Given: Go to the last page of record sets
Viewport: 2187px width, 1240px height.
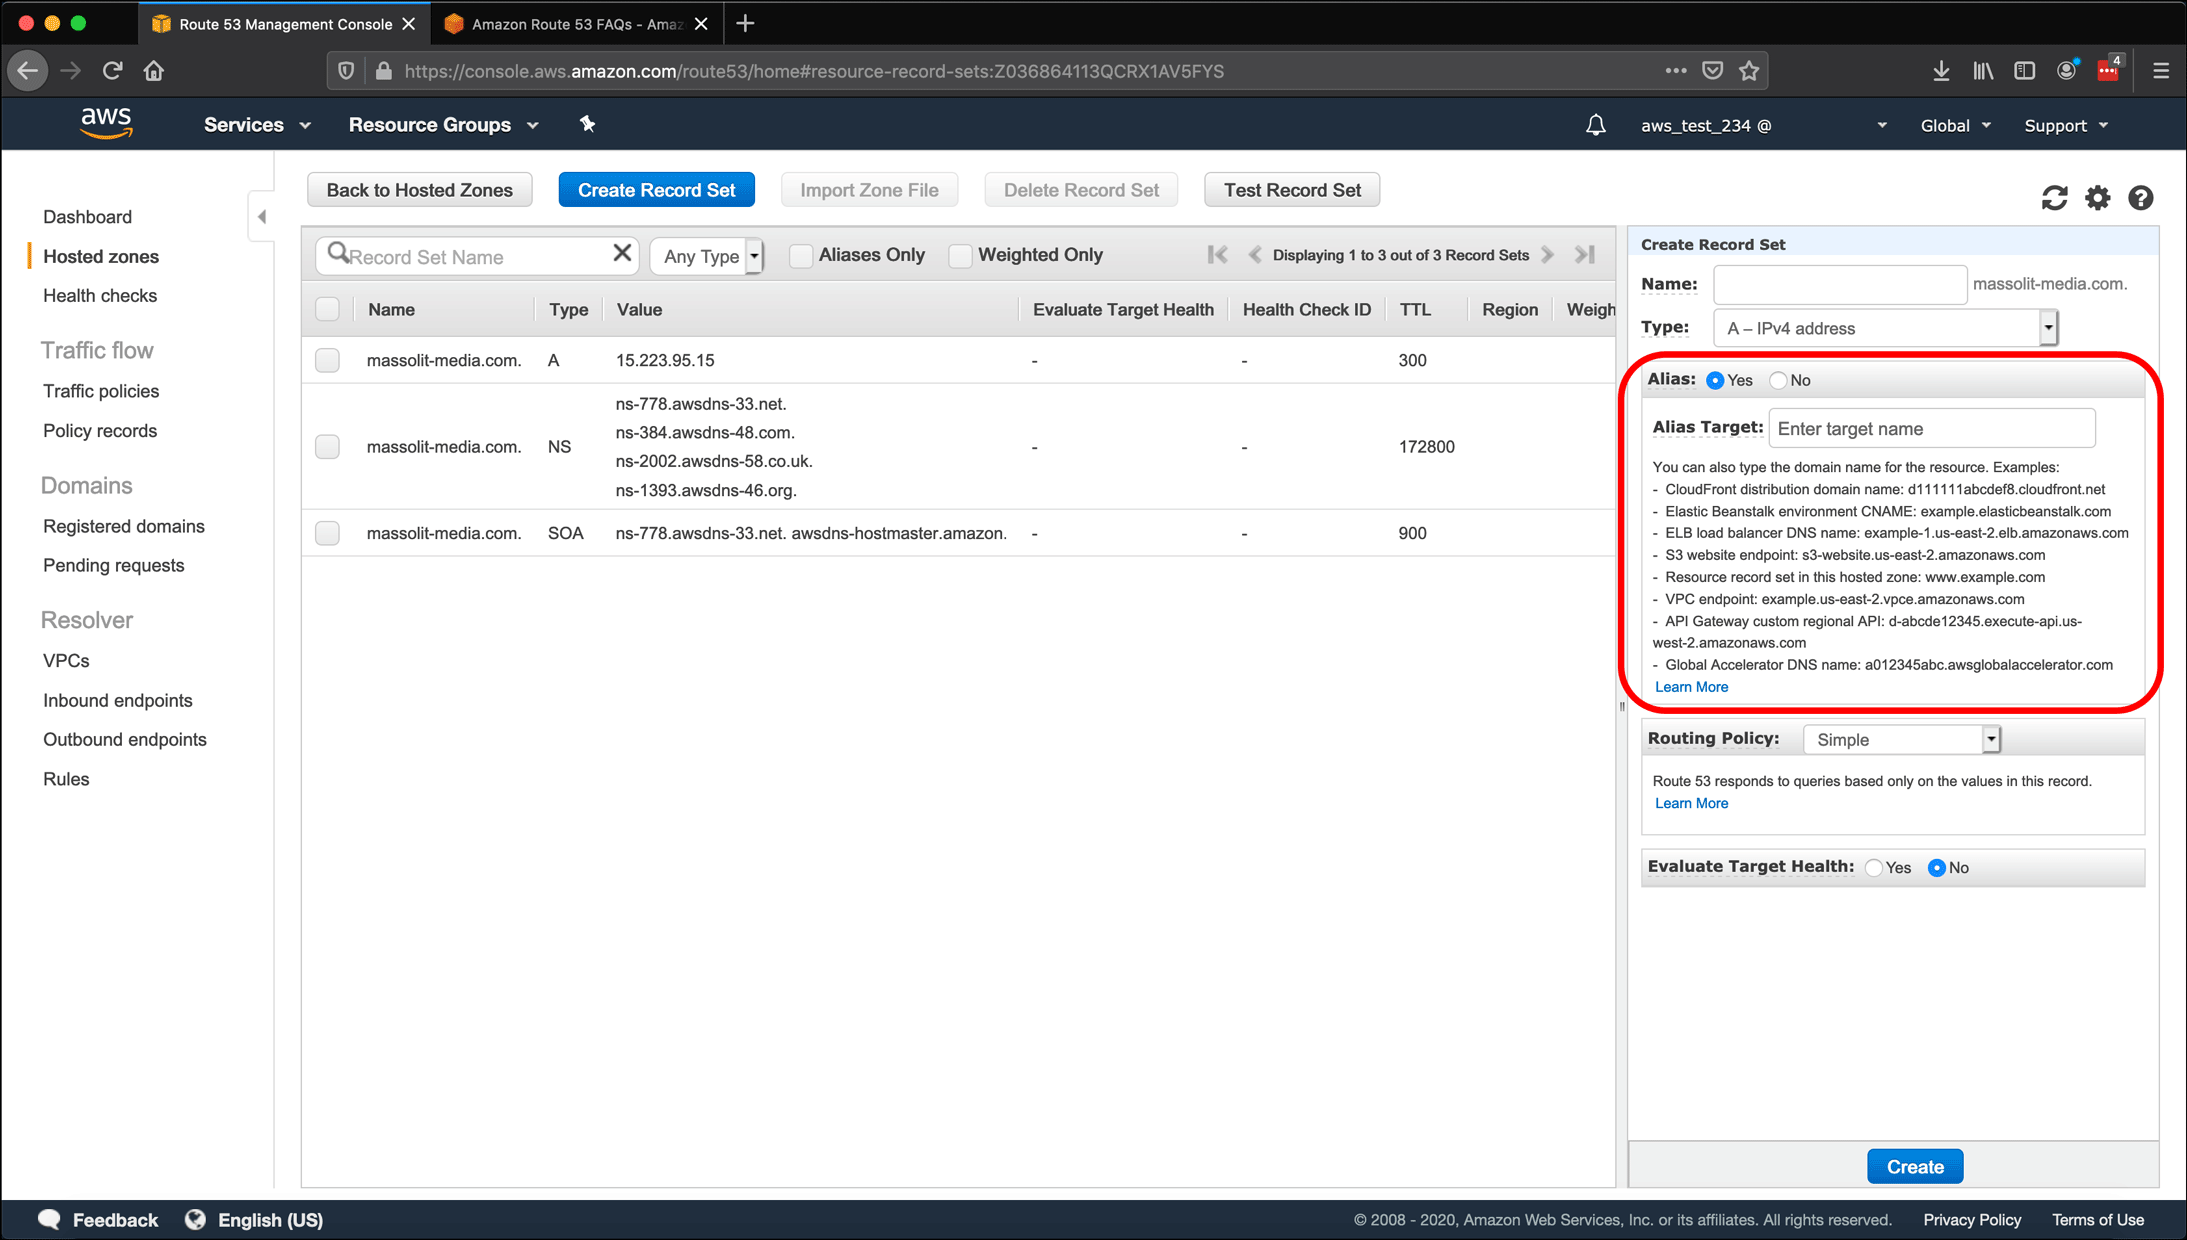Looking at the screenshot, I should pyautogui.click(x=1585, y=254).
